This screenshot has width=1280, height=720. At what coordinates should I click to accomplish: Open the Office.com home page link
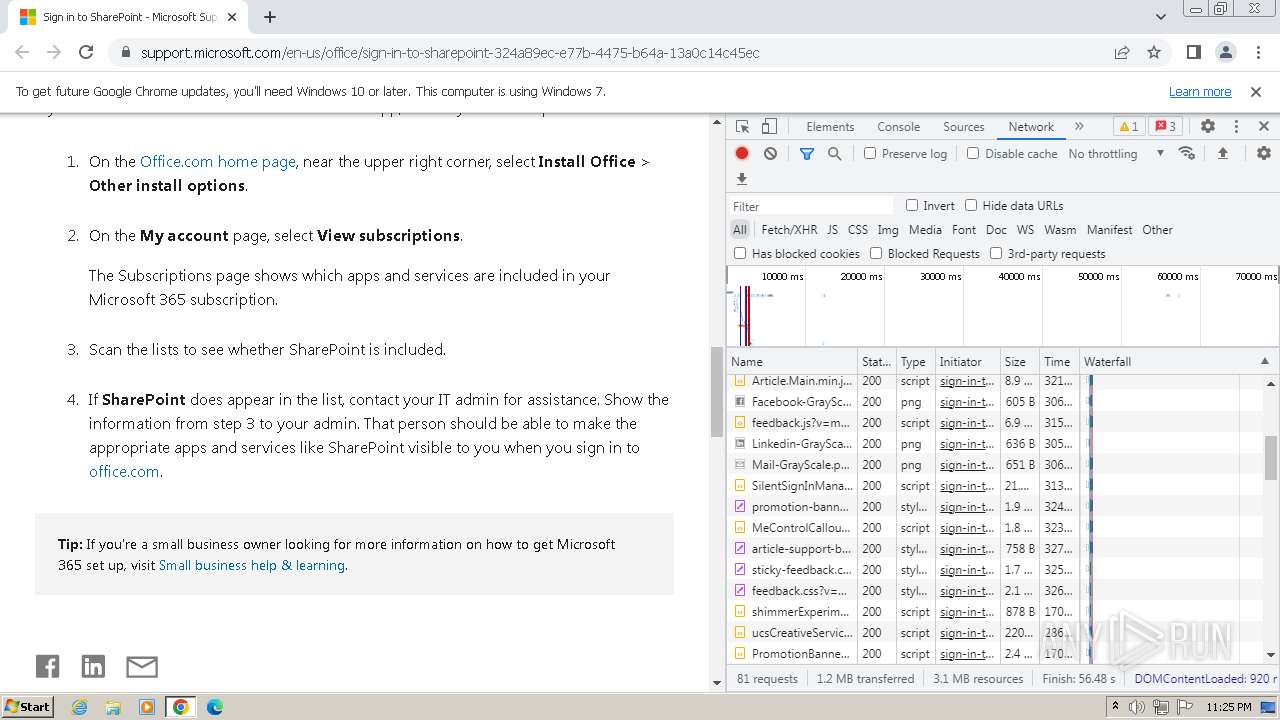point(217,161)
